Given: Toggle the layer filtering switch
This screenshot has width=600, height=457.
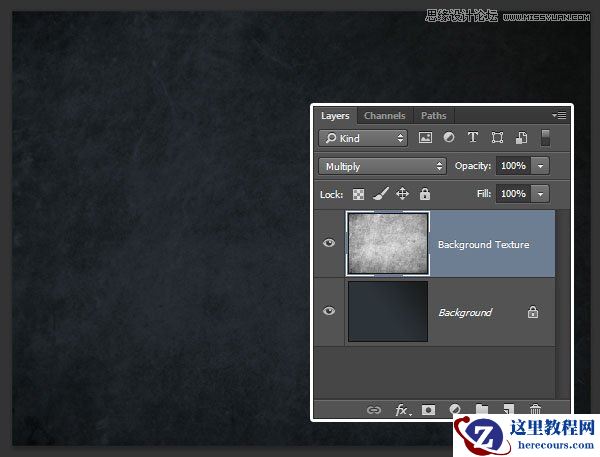Looking at the screenshot, I should (x=545, y=138).
